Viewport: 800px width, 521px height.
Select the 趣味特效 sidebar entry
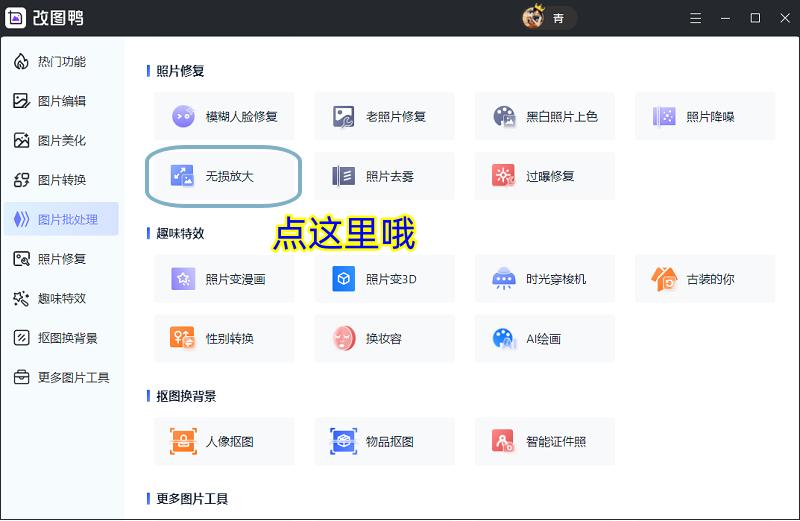point(61,298)
